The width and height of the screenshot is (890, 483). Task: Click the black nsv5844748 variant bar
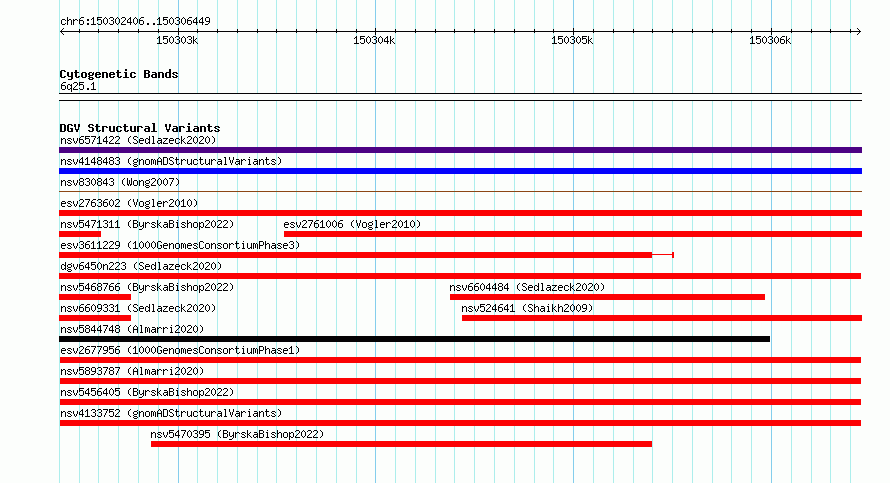(414, 339)
